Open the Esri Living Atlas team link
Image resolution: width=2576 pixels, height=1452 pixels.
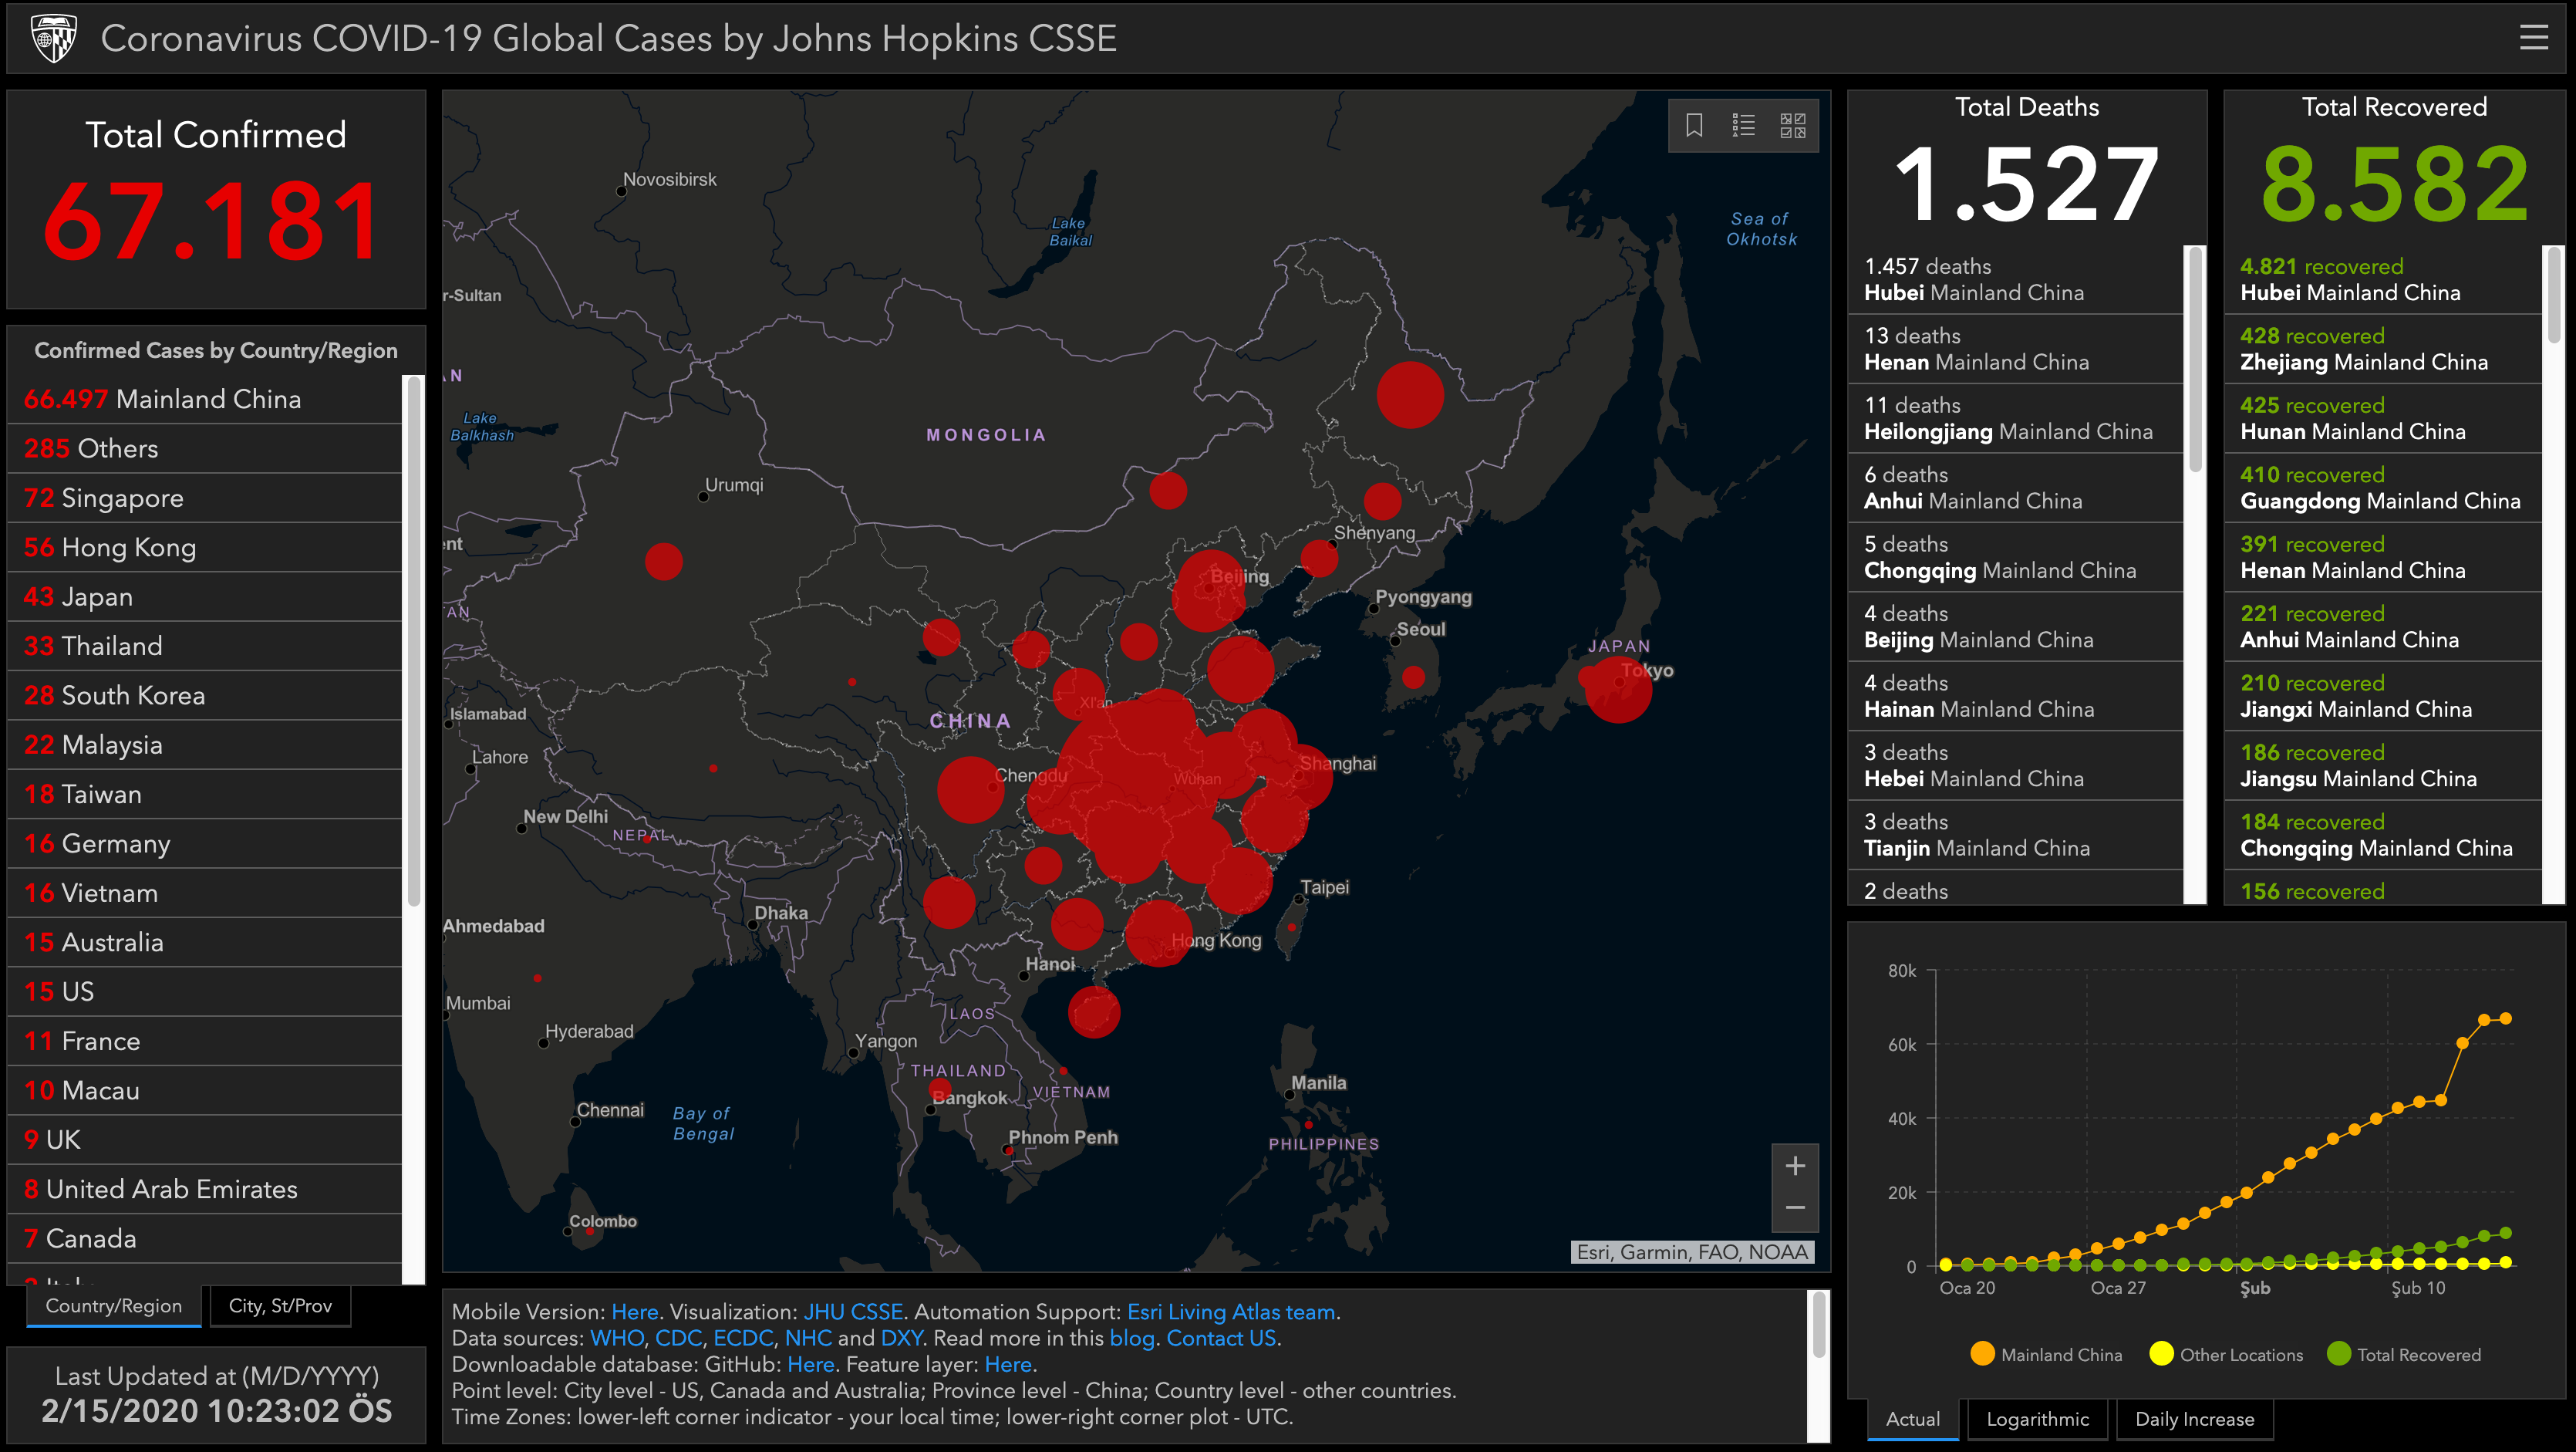coord(1231,1312)
